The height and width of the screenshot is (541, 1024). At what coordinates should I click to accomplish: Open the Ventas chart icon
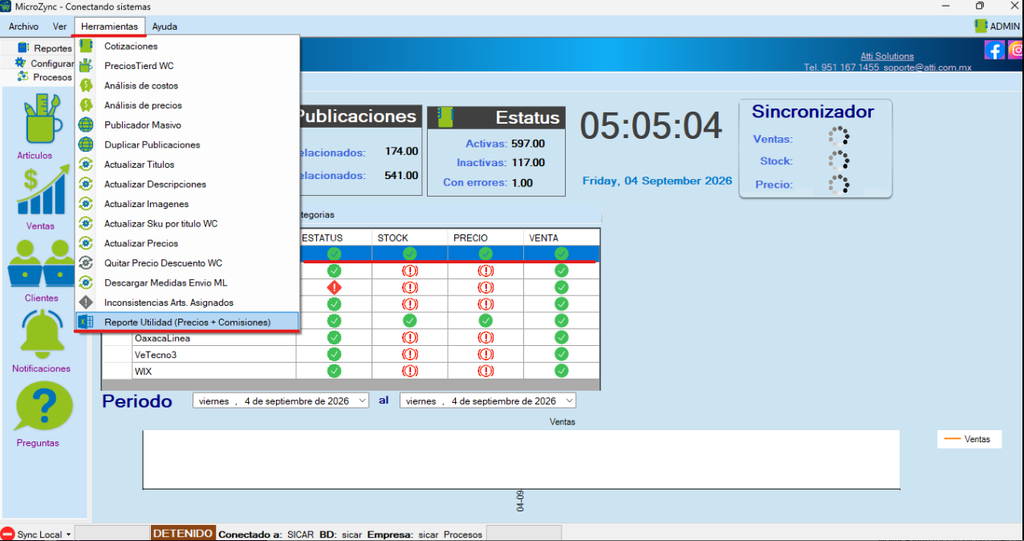[x=43, y=191]
